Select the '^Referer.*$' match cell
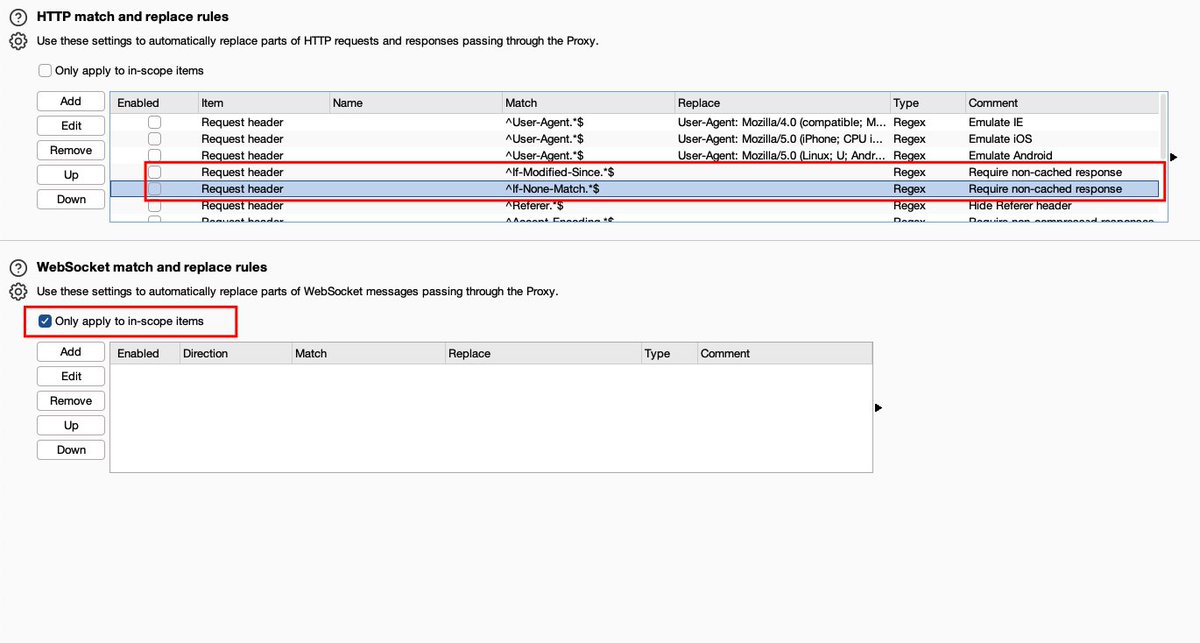The width and height of the screenshot is (1200, 643). [535, 205]
